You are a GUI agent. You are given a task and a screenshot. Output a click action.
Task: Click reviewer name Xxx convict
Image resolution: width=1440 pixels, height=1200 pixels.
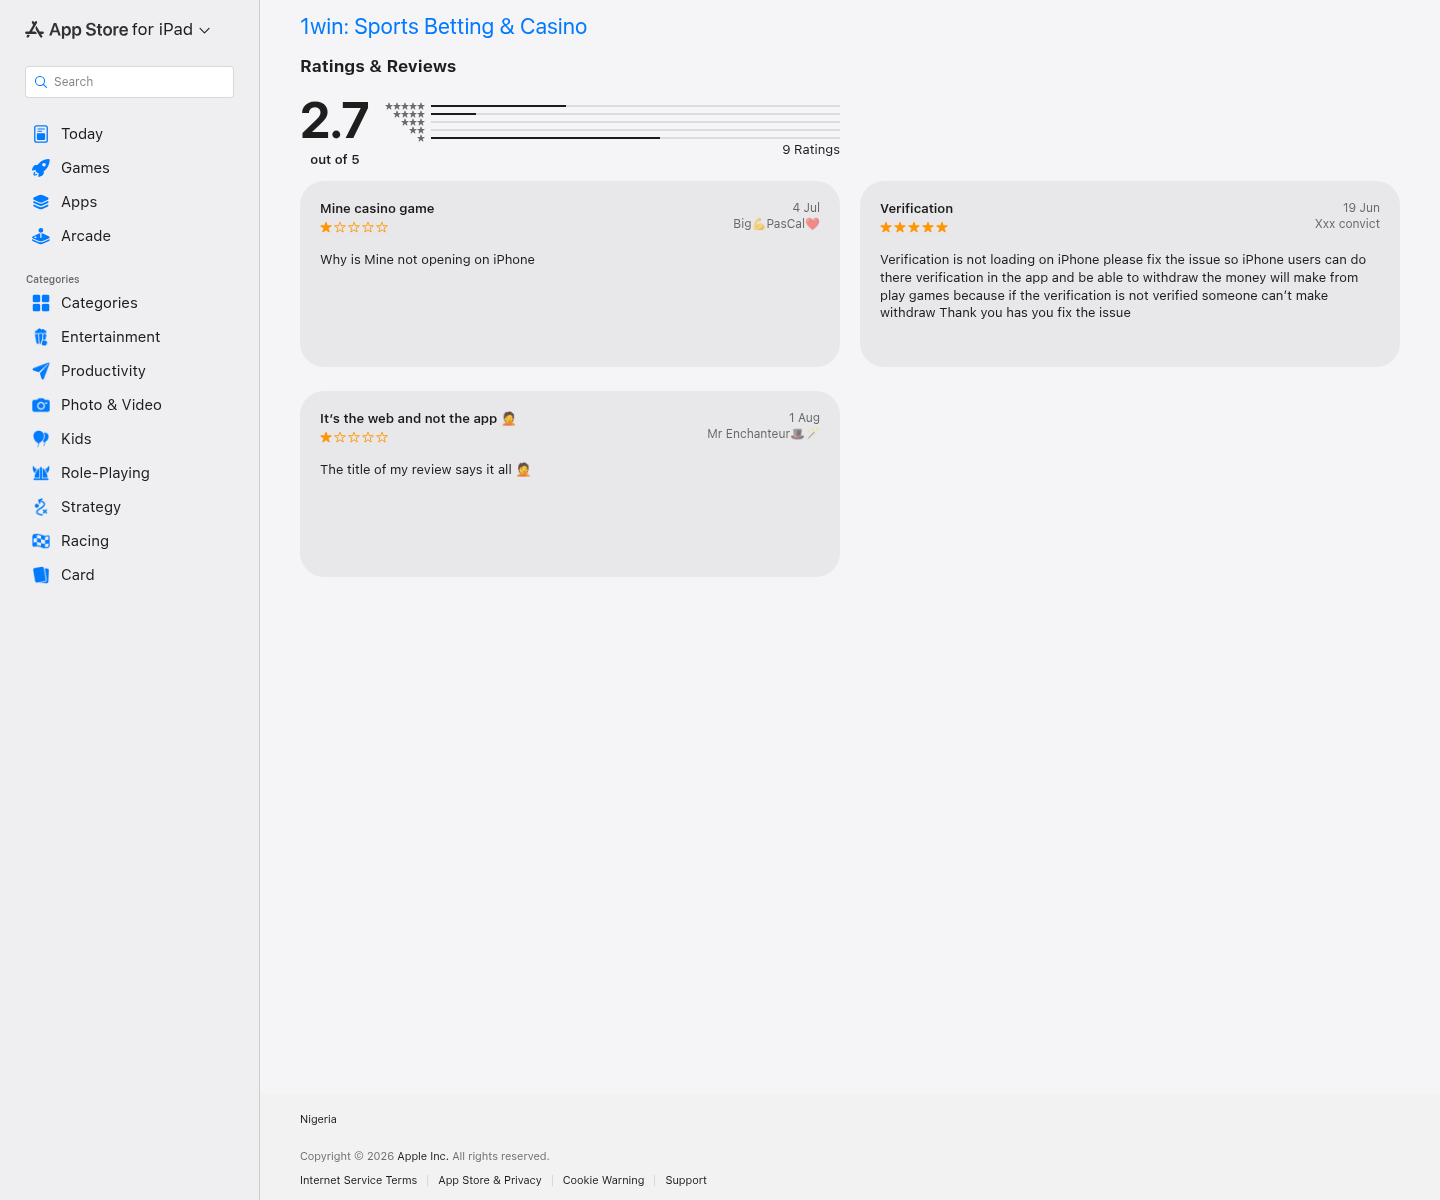tap(1347, 224)
